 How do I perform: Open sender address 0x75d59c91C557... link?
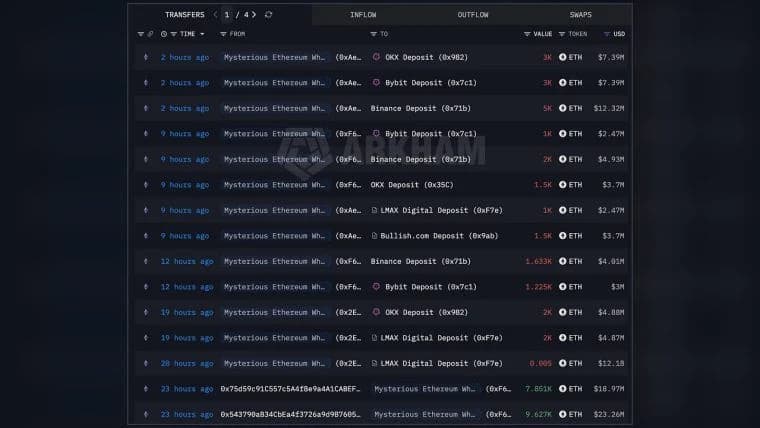pos(290,389)
